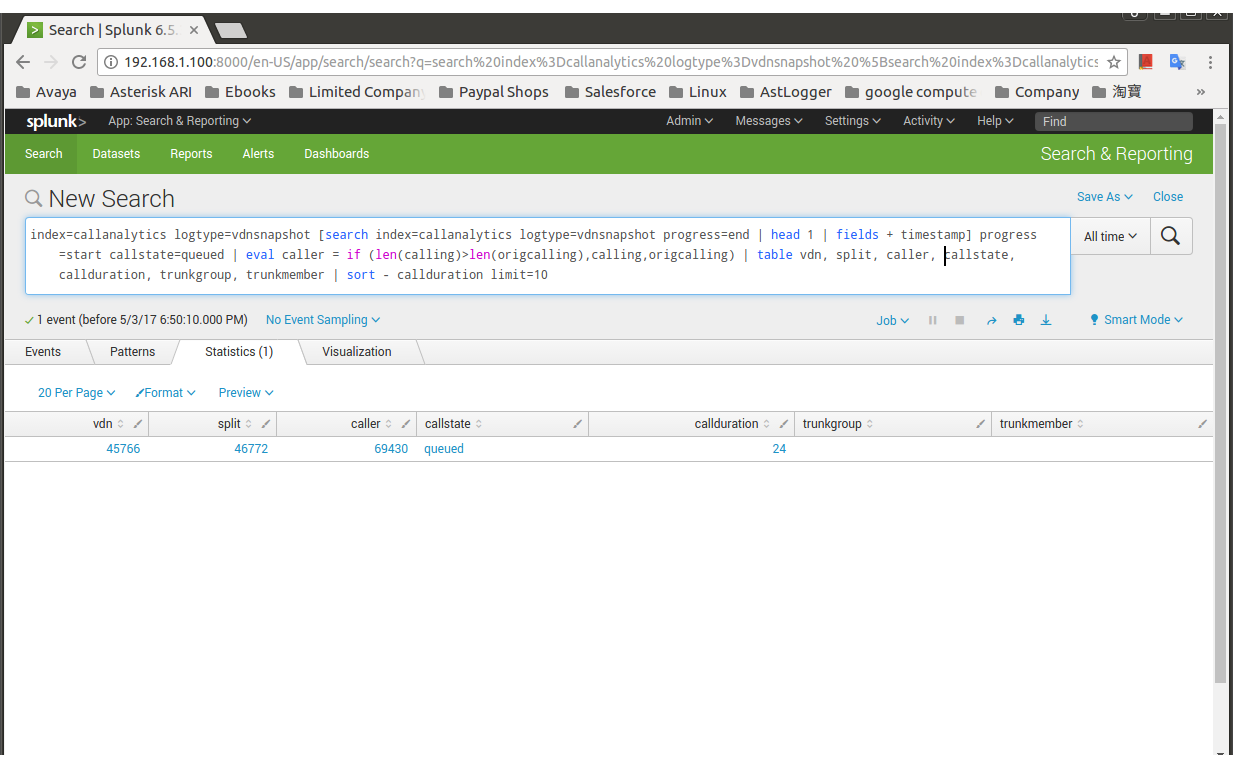This screenshot has height=768, width=1233.
Task: Open the Dashboards navigation item
Action: tap(336, 154)
